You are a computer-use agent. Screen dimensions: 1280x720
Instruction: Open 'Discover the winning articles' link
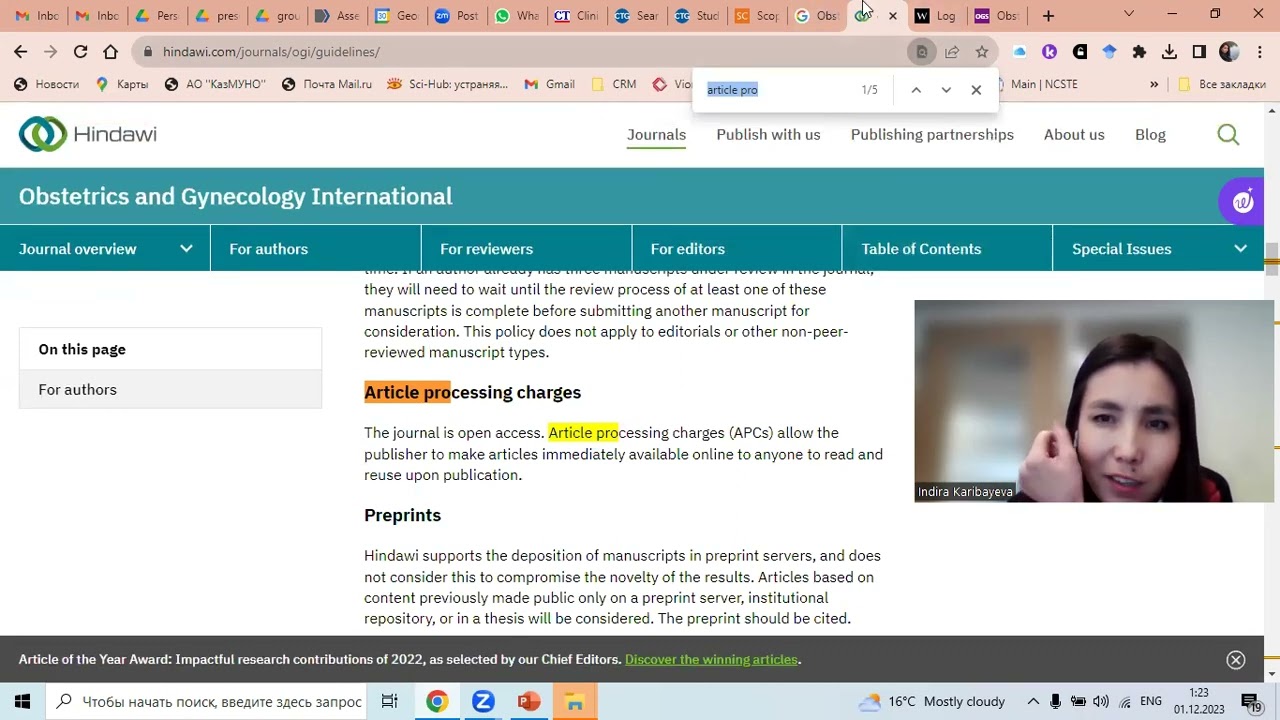(711, 660)
